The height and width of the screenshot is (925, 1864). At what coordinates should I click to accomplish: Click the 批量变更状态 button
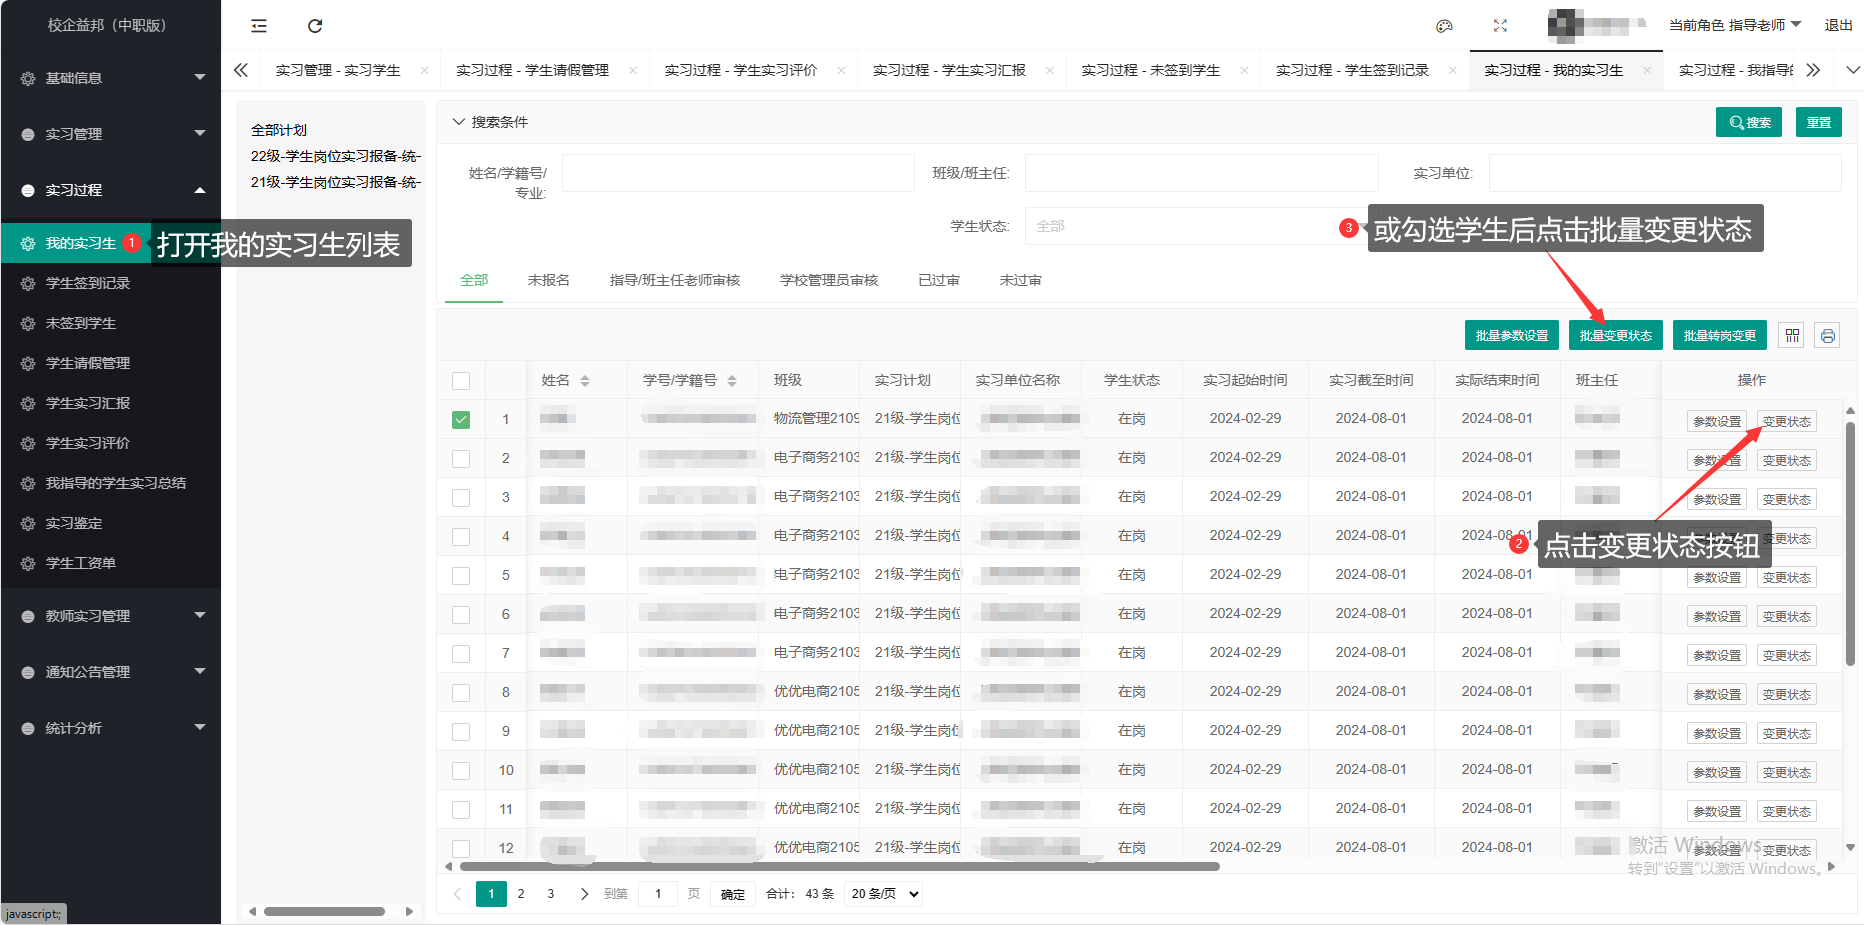pos(1615,336)
